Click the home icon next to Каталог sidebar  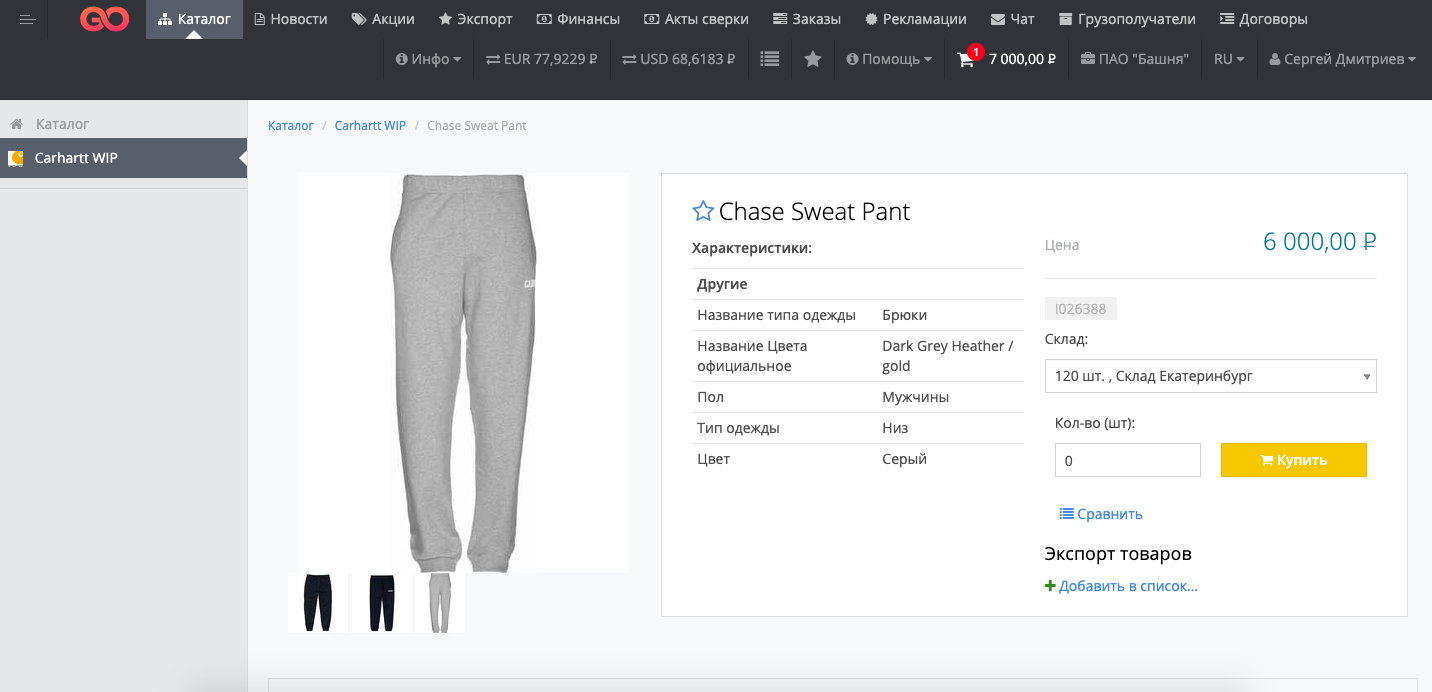[x=16, y=124]
